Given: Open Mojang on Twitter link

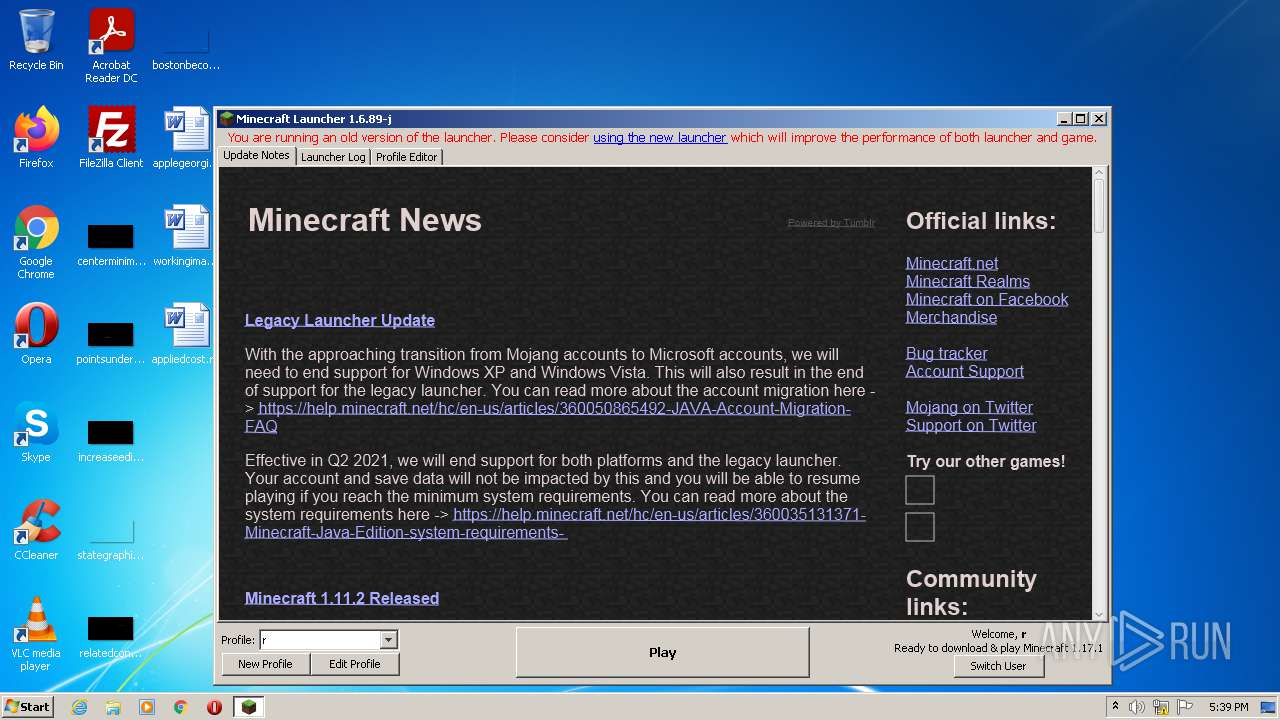Looking at the screenshot, I should (969, 407).
